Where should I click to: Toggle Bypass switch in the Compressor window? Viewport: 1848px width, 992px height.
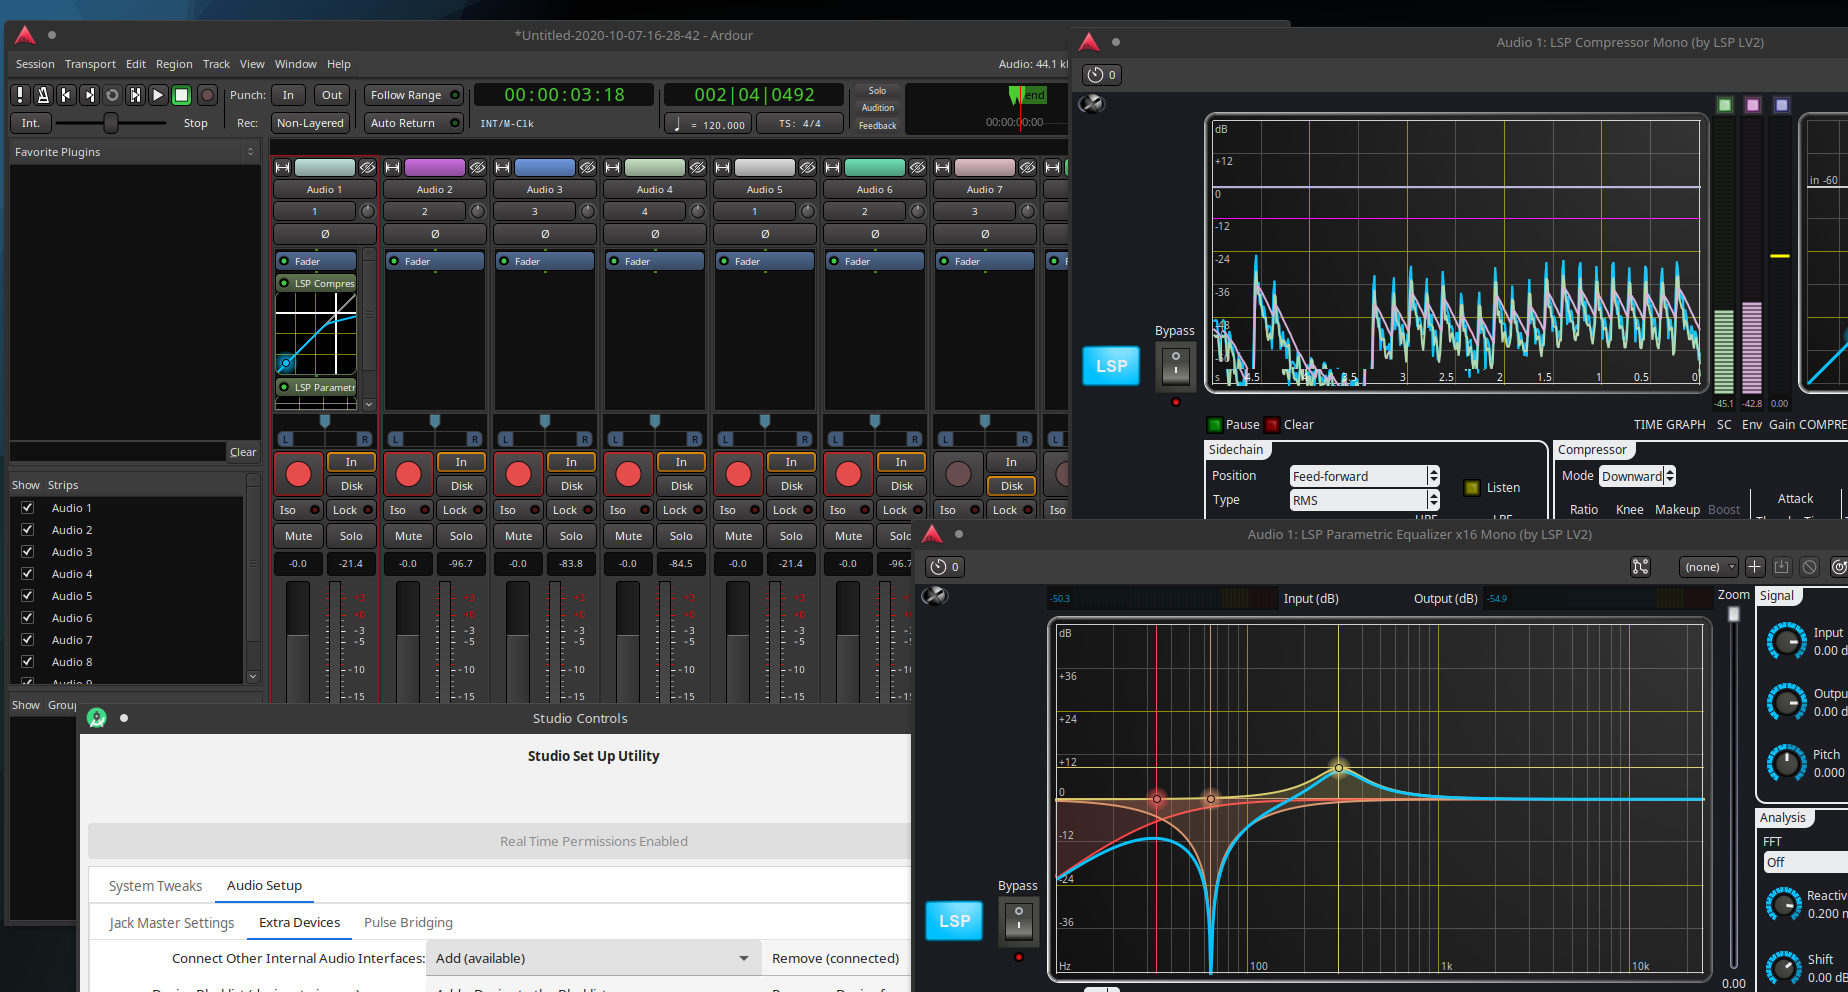click(1175, 365)
